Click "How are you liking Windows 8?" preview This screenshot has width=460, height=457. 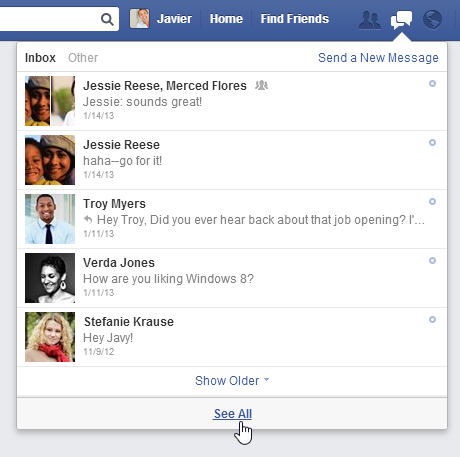pyautogui.click(x=168, y=279)
